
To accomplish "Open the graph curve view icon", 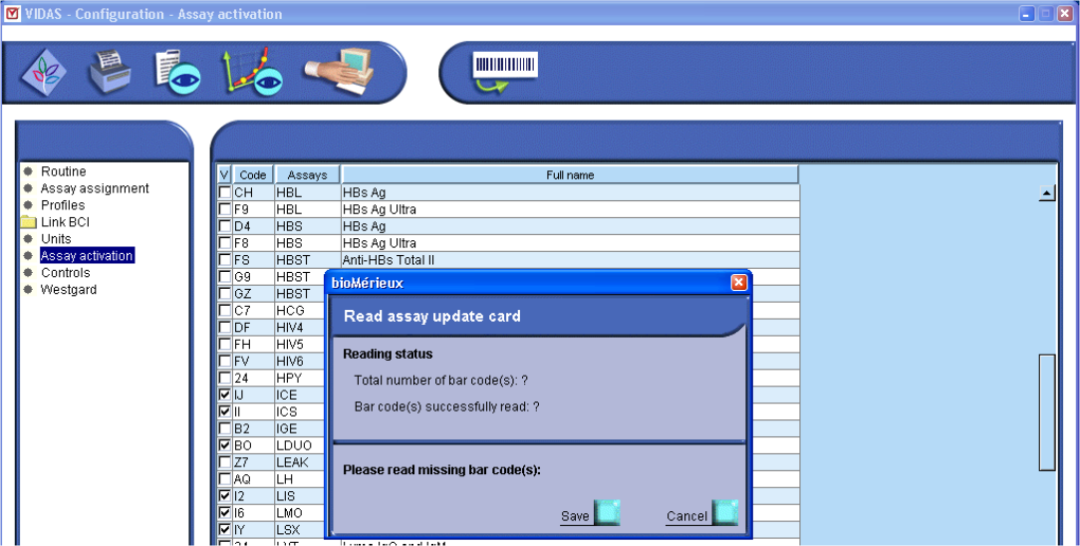I will click(251, 73).
